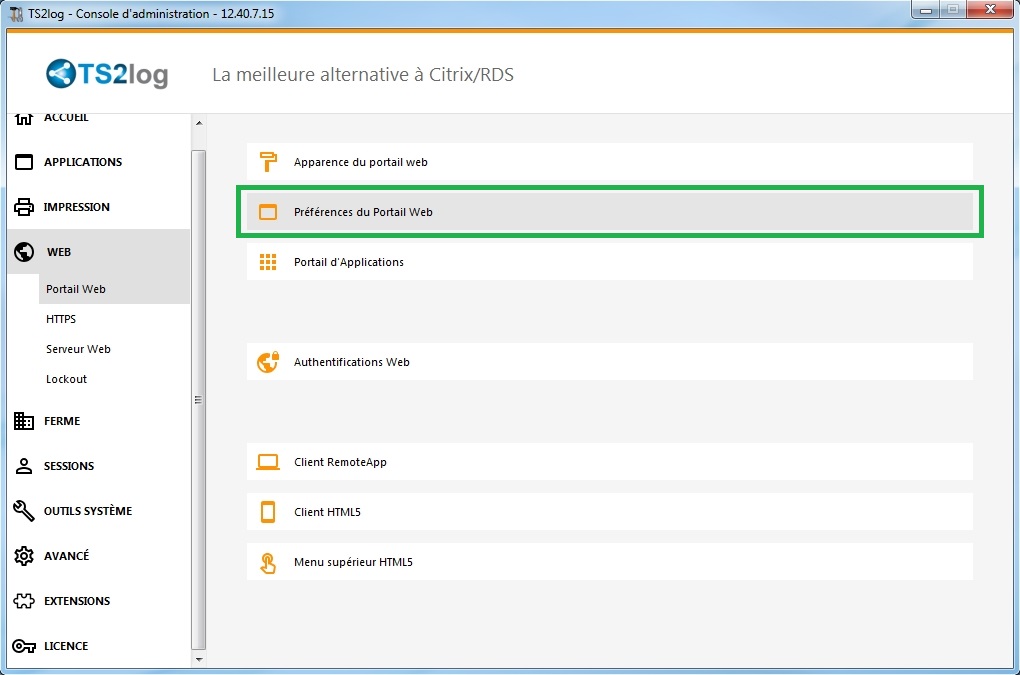1020x675 pixels.
Task: Click the printer icon beside Impression
Action: 24,207
